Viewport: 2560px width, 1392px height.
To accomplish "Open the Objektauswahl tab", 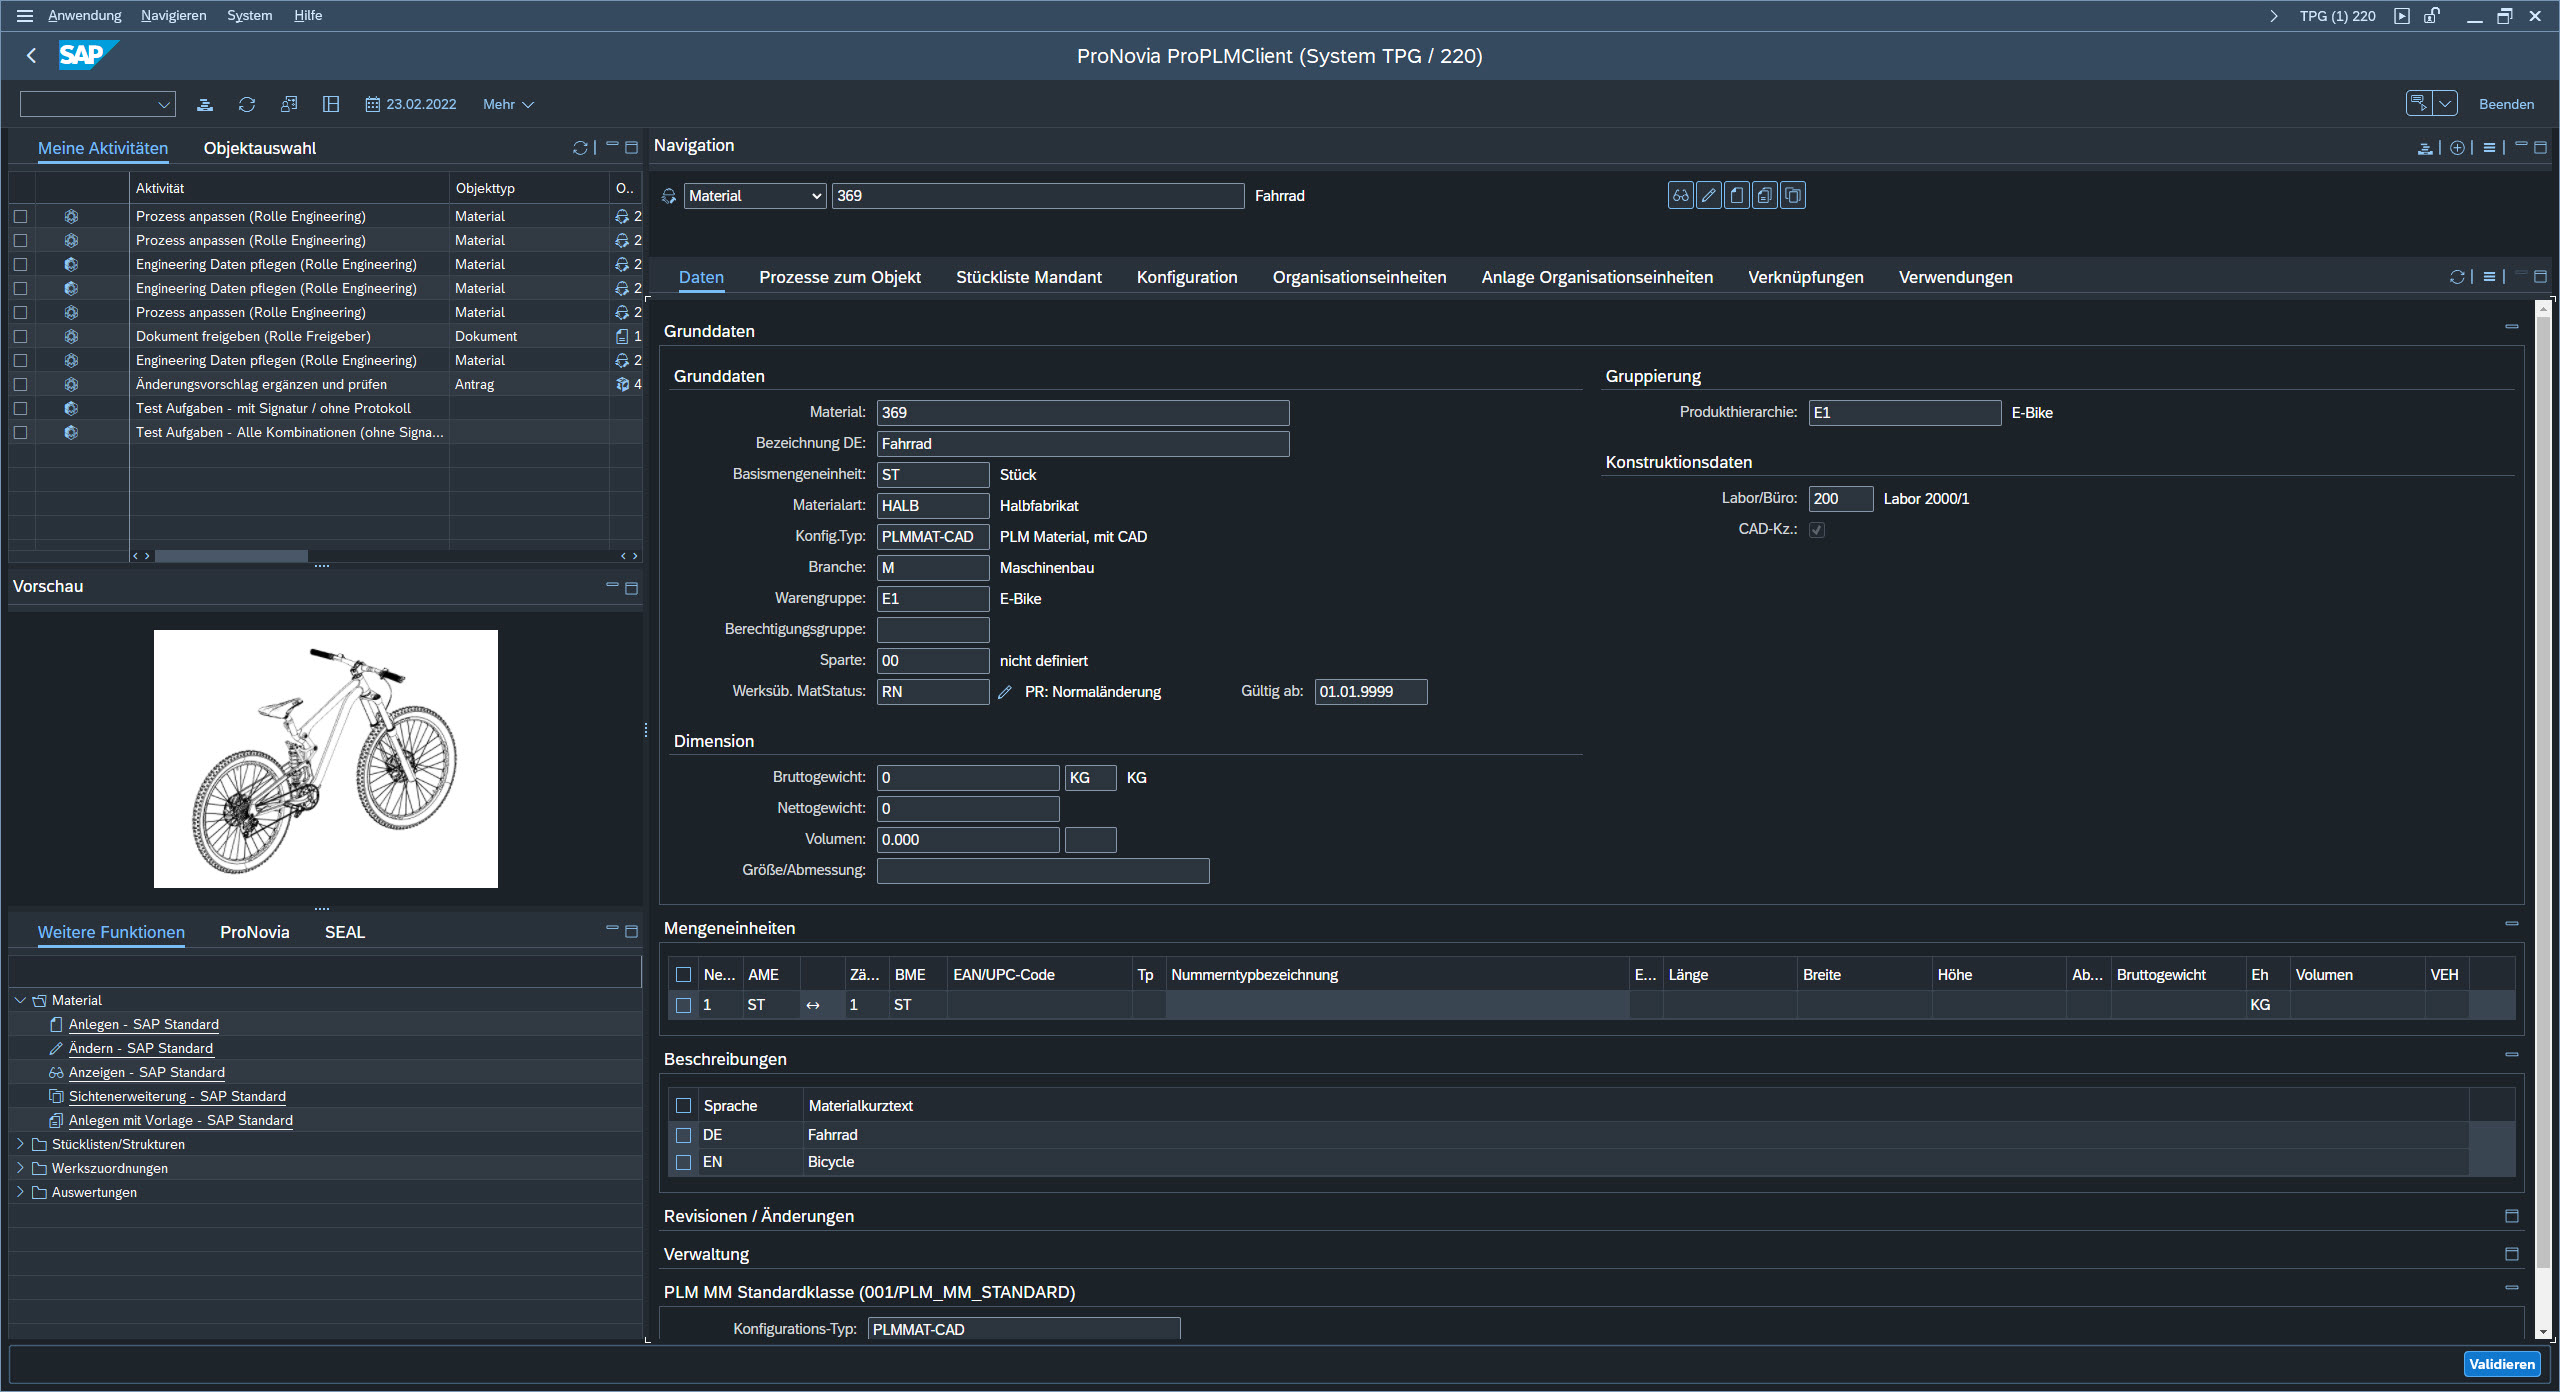I will pyautogui.click(x=260, y=148).
